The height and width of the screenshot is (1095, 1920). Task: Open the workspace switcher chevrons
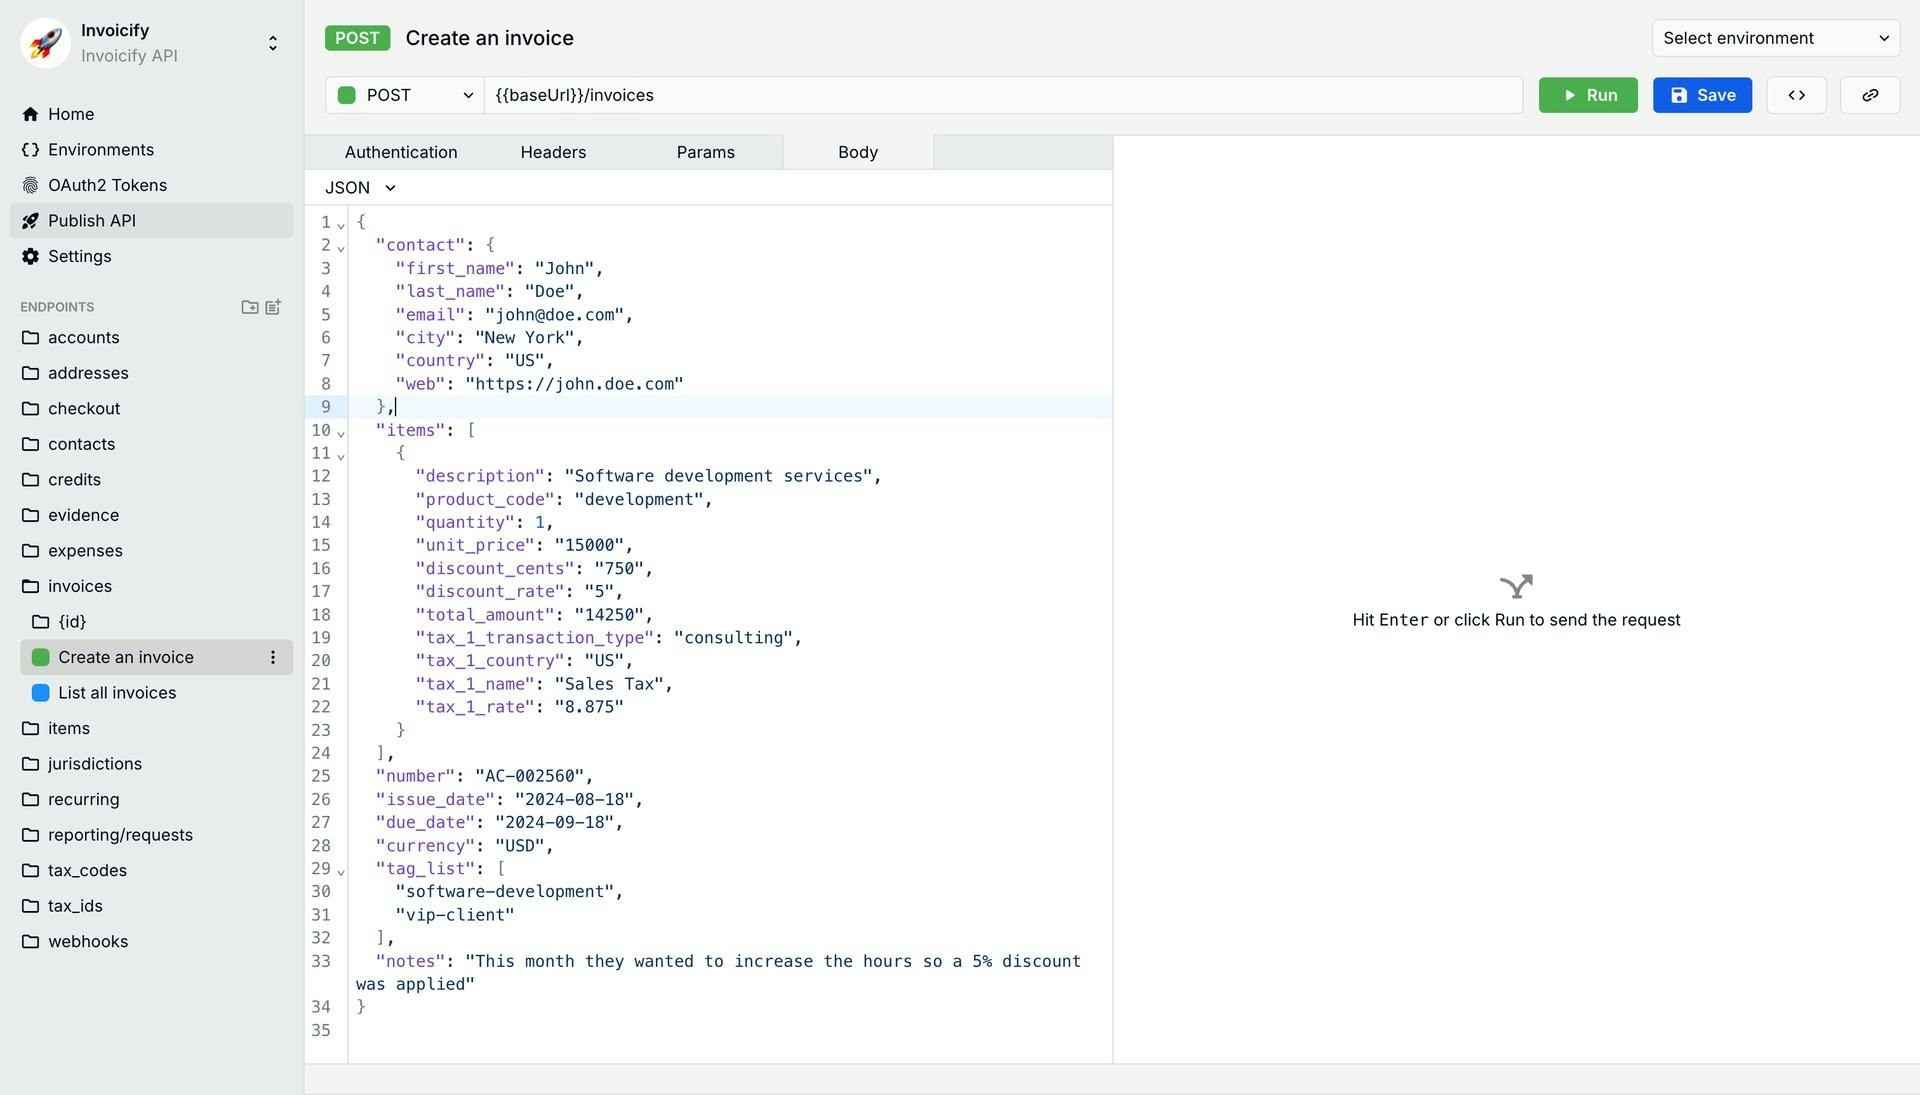pos(273,43)
